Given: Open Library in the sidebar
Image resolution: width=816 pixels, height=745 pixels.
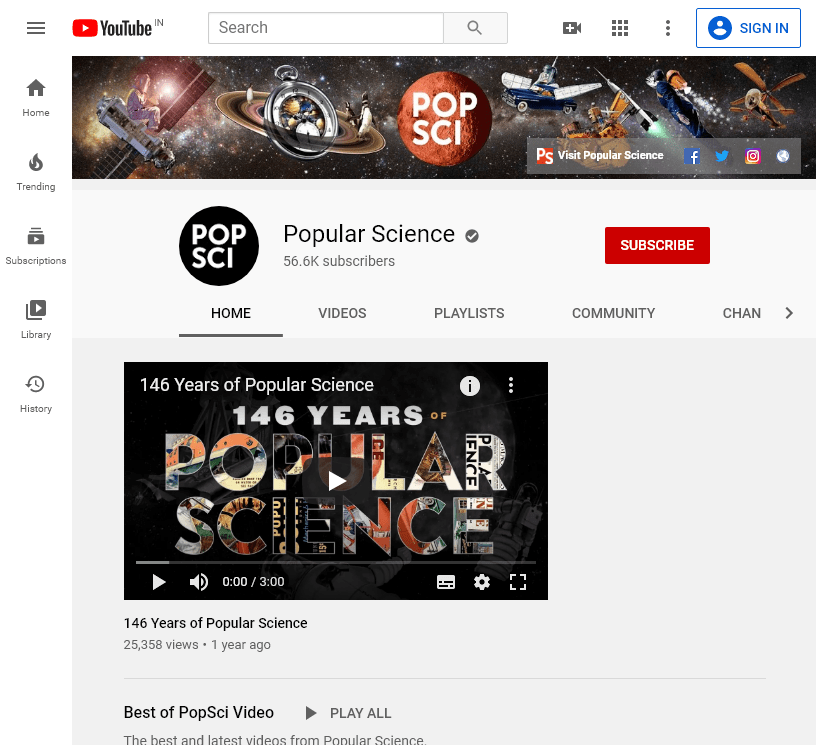Looking at the screenshot, I should [x=36, y=320].
